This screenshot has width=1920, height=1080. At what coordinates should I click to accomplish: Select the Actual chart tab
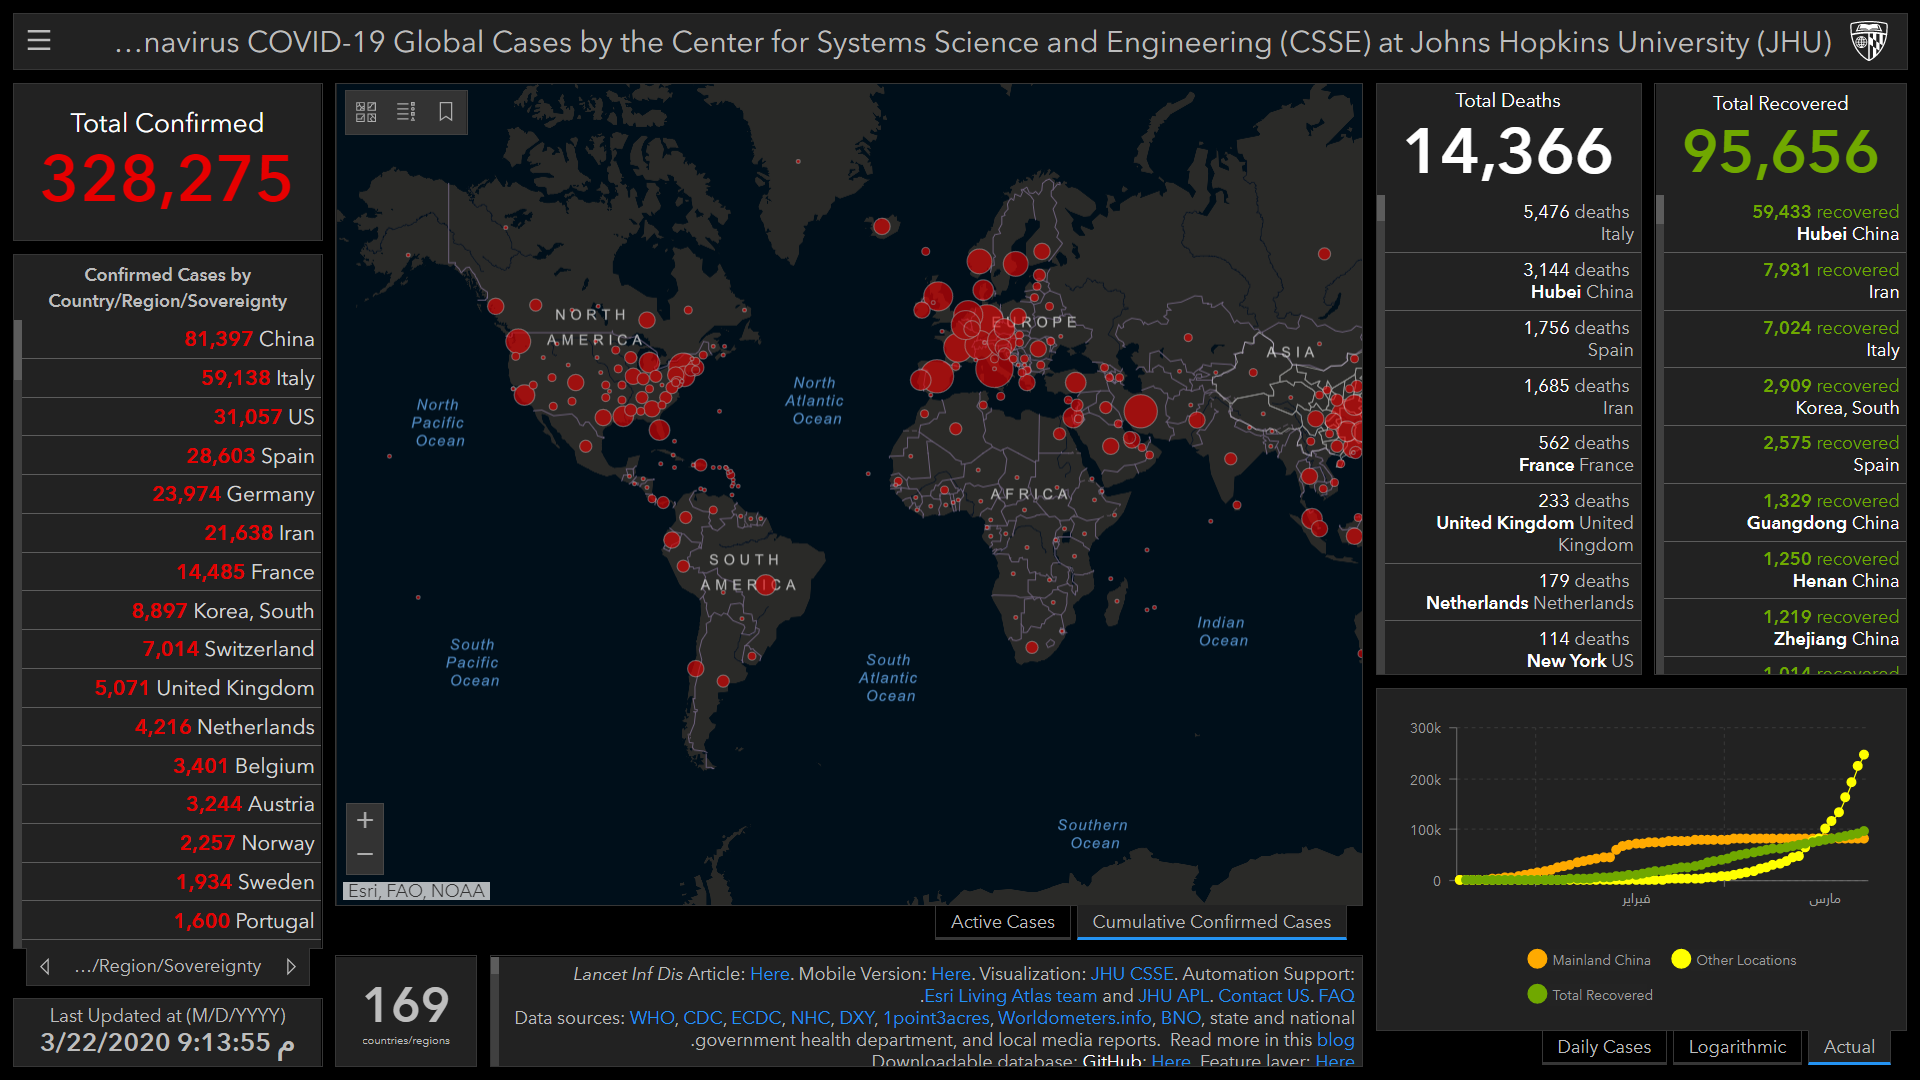coord(1849,1047)
